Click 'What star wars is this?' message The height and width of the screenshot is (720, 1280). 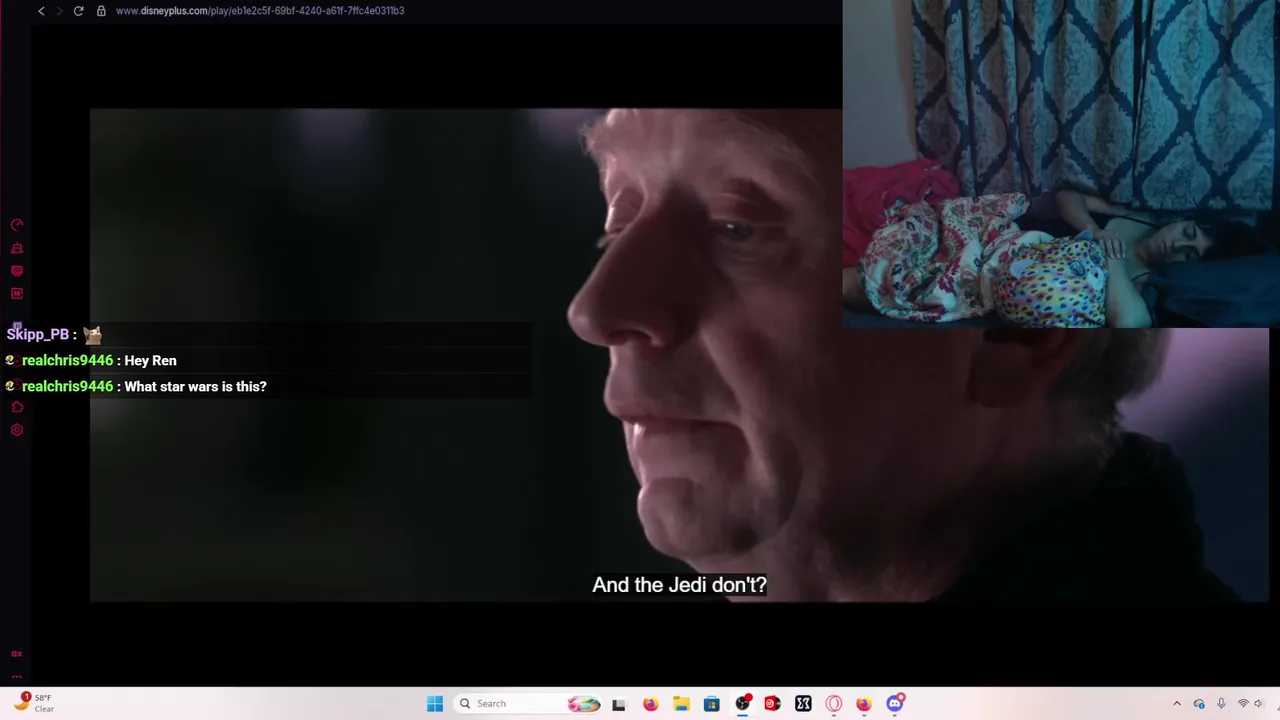pyautogui.click(x=195, y=386)
